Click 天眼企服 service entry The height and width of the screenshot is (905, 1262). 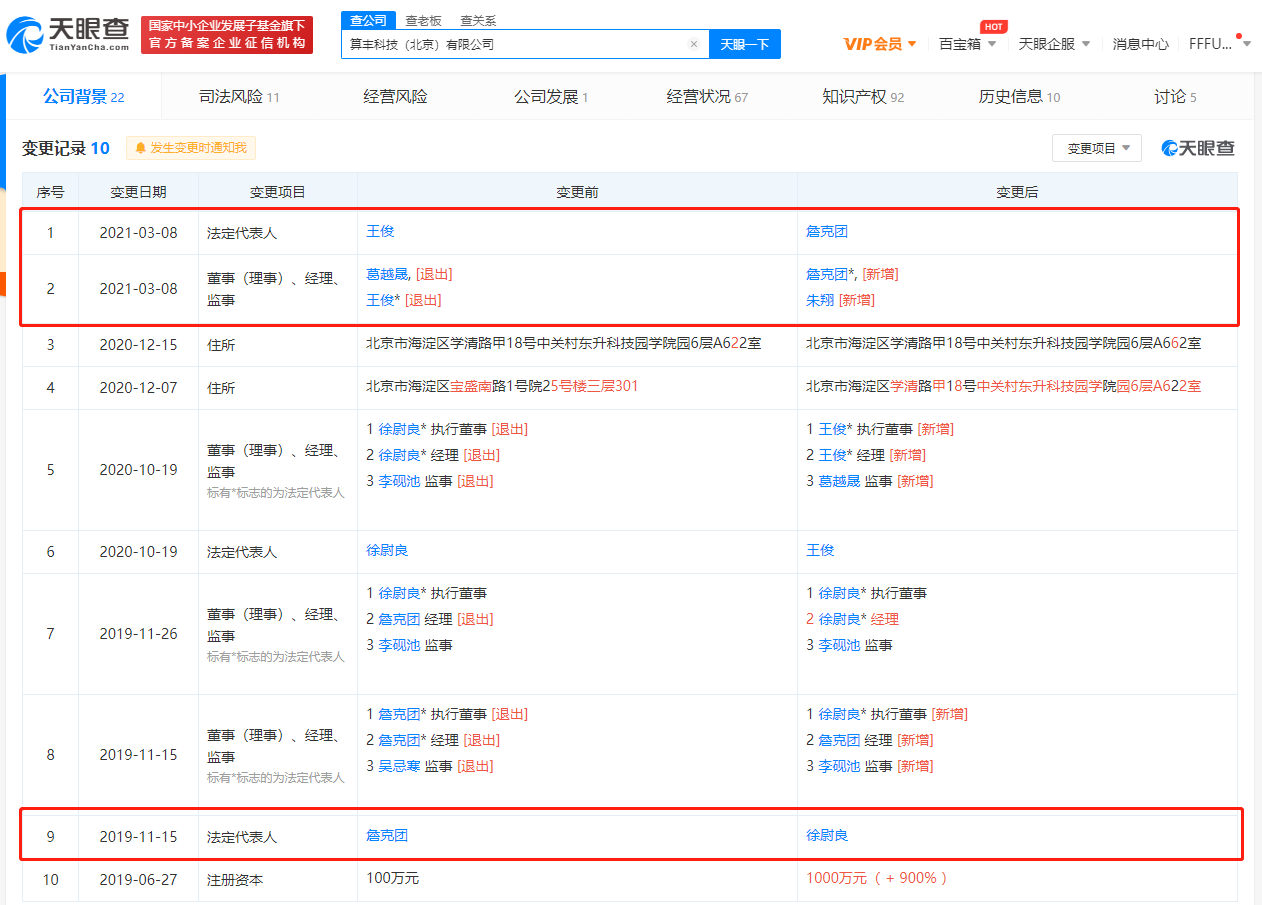pyautogui.click(x=1046, y=45)
